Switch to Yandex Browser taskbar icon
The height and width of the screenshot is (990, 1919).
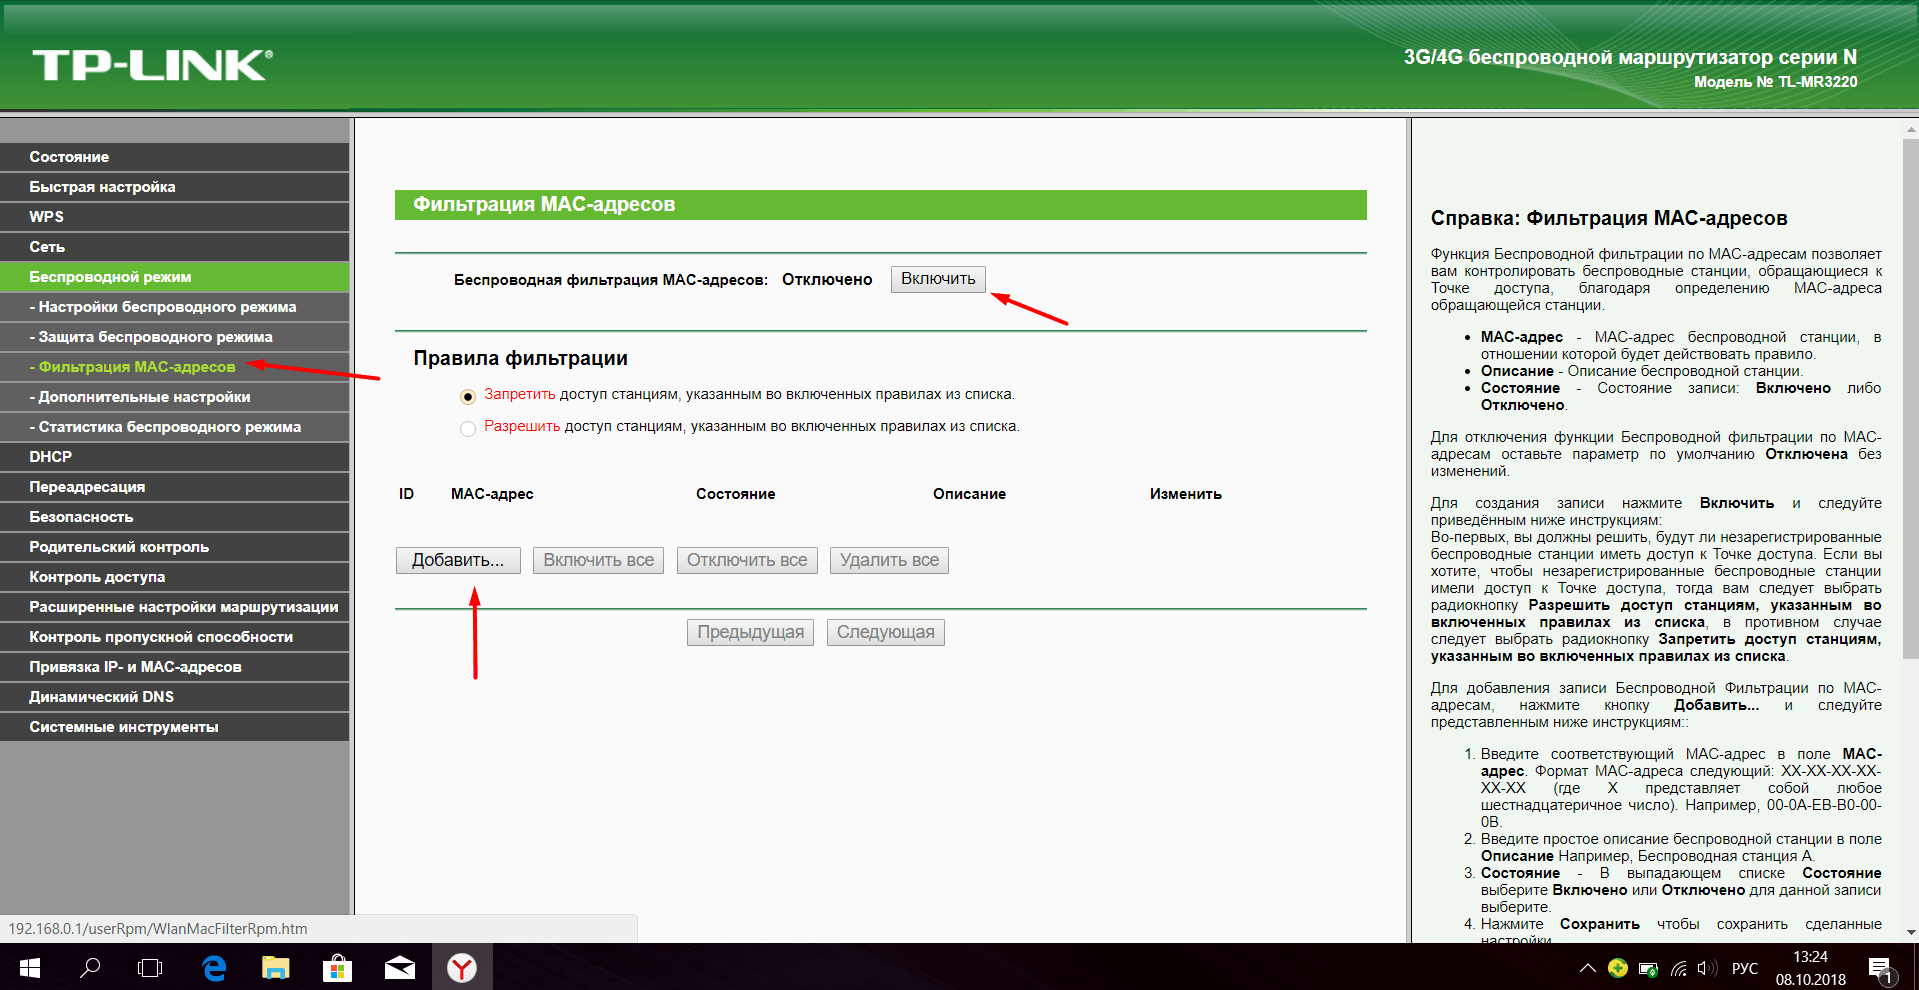[x=461, y=967]
